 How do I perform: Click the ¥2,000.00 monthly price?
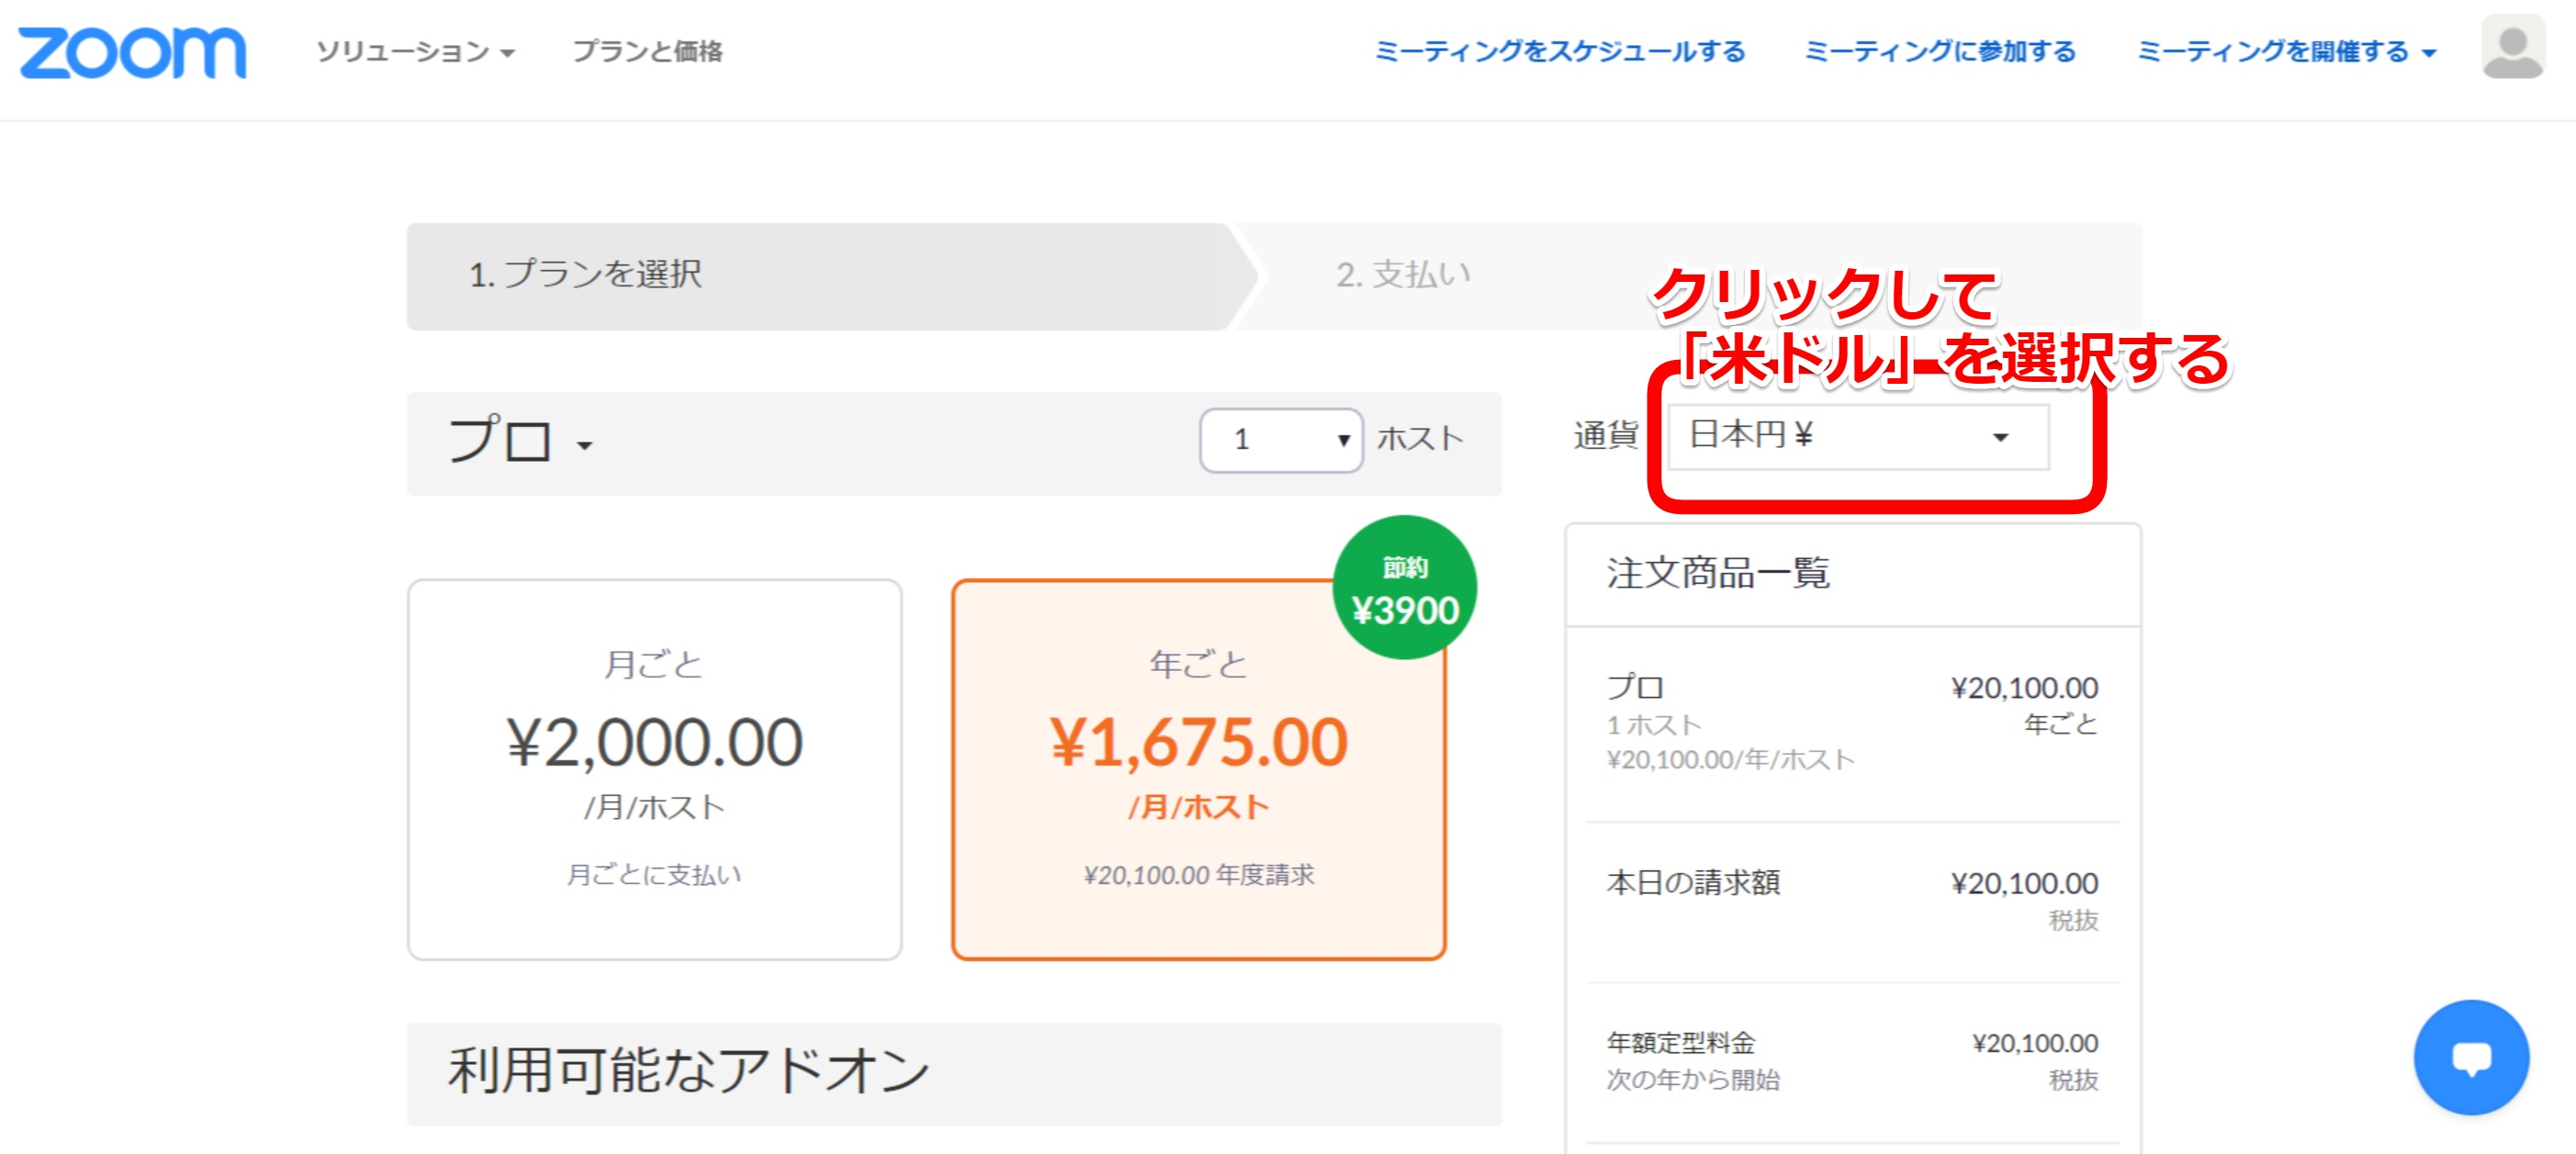click(x=654, y=742)
